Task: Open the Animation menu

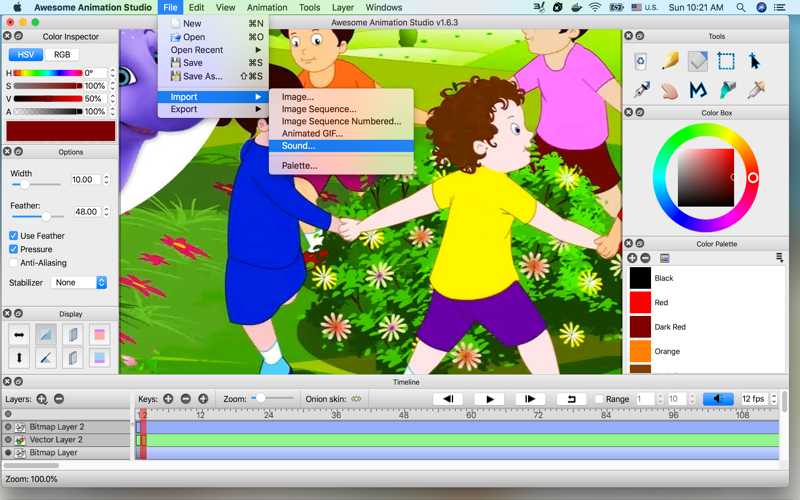Action: coord(267,8)
